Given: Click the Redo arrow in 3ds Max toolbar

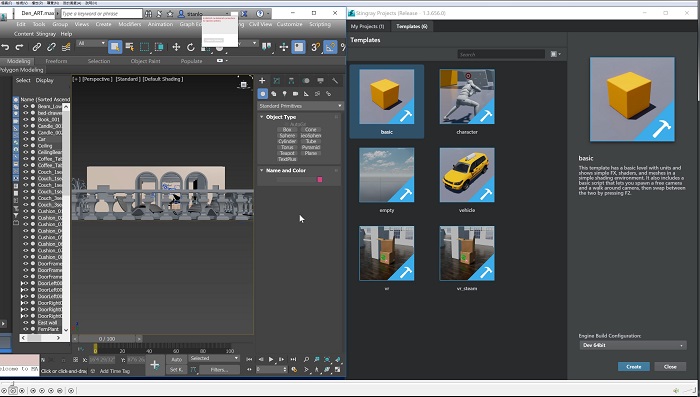Looking at the screenshot, I should [x=19, y=47].
